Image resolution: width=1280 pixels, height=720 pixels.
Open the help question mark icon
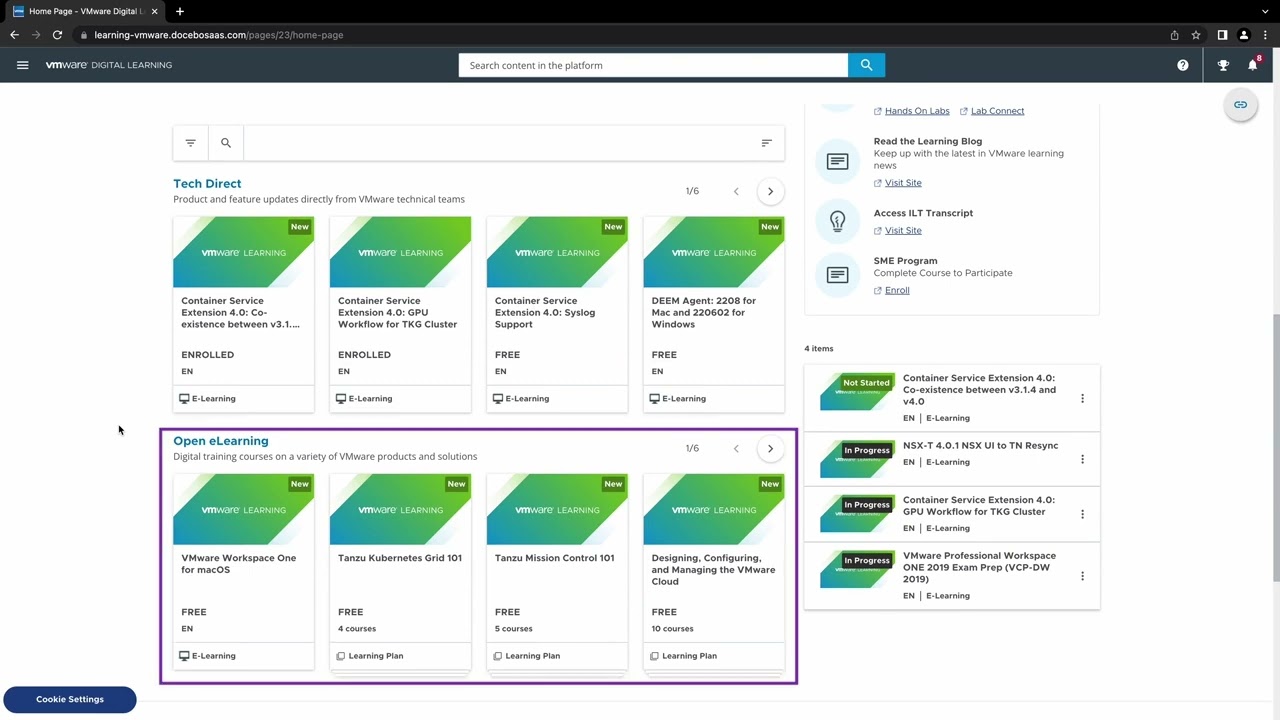[1182, 64]
